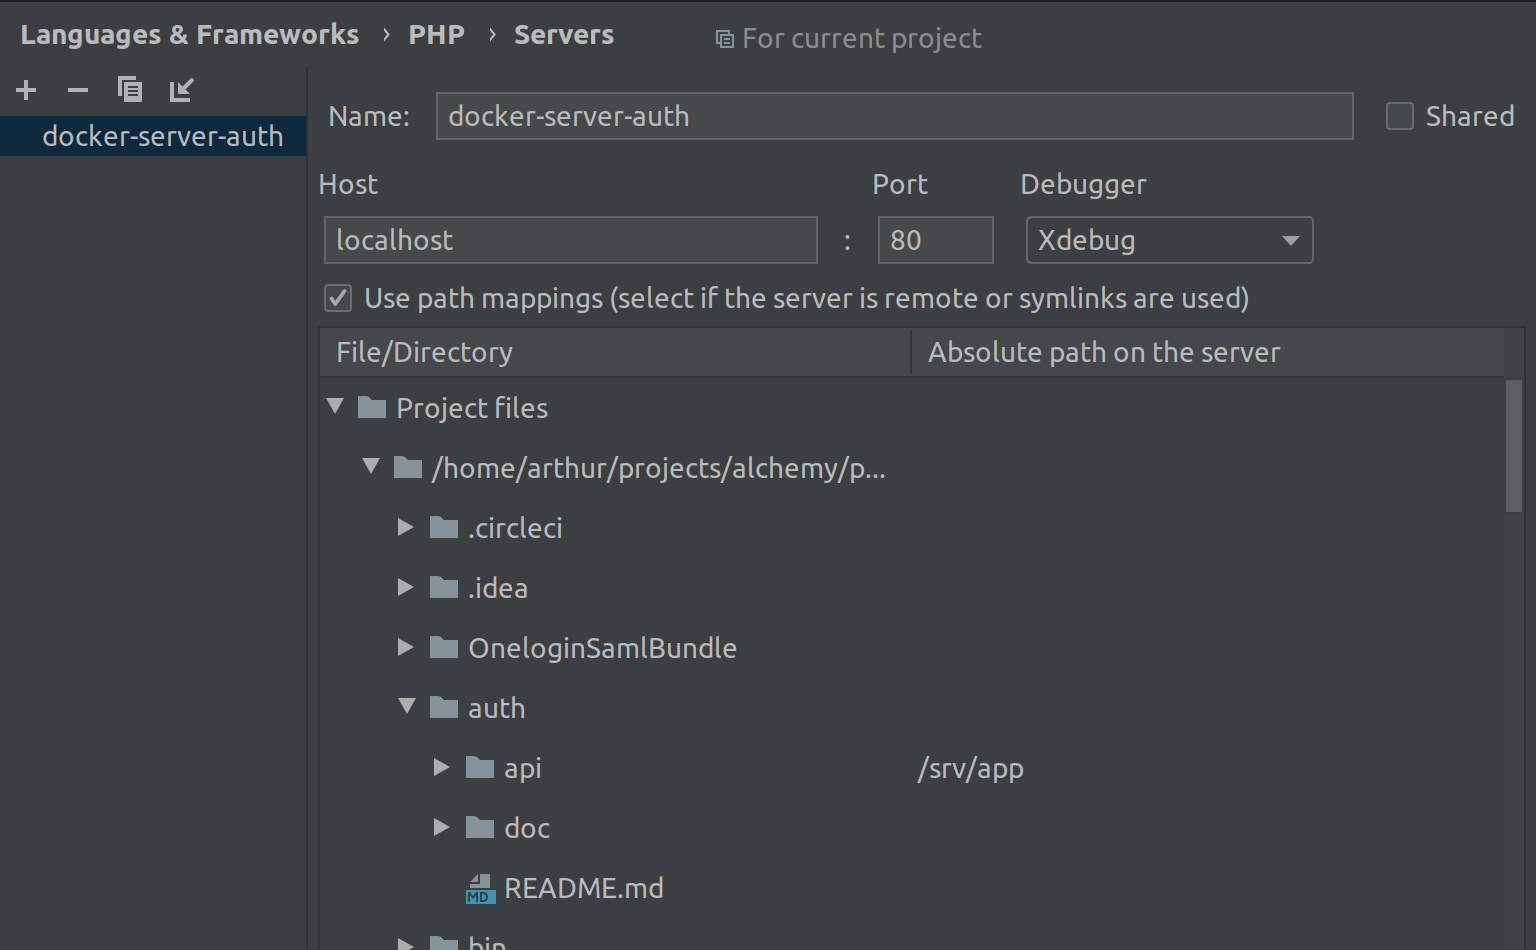Add a new PHP server

tap(26, 90)
